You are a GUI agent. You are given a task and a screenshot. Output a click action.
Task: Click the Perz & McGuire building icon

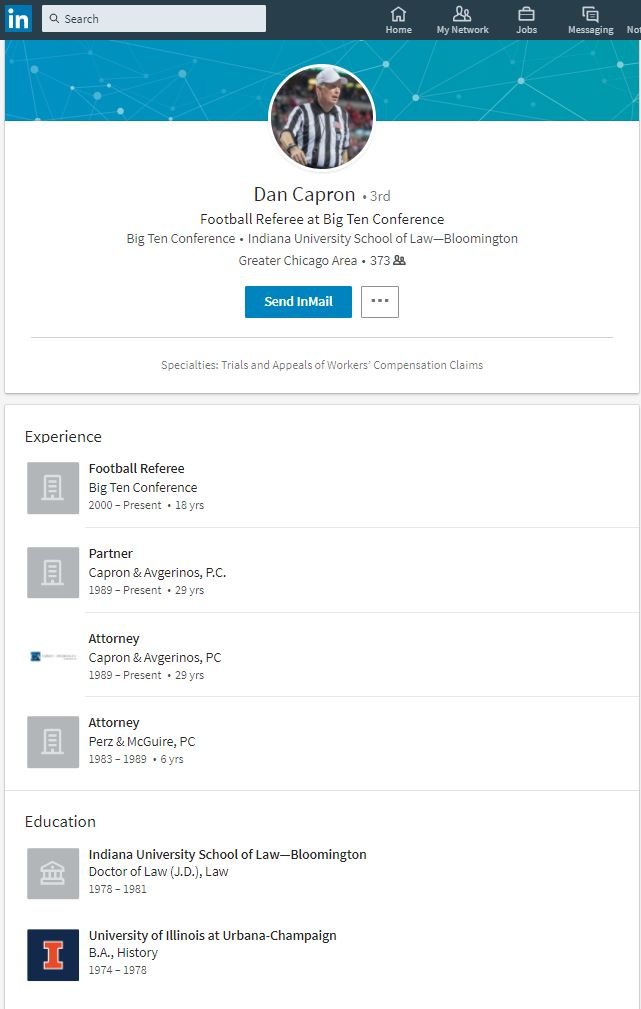click(53, 742)
